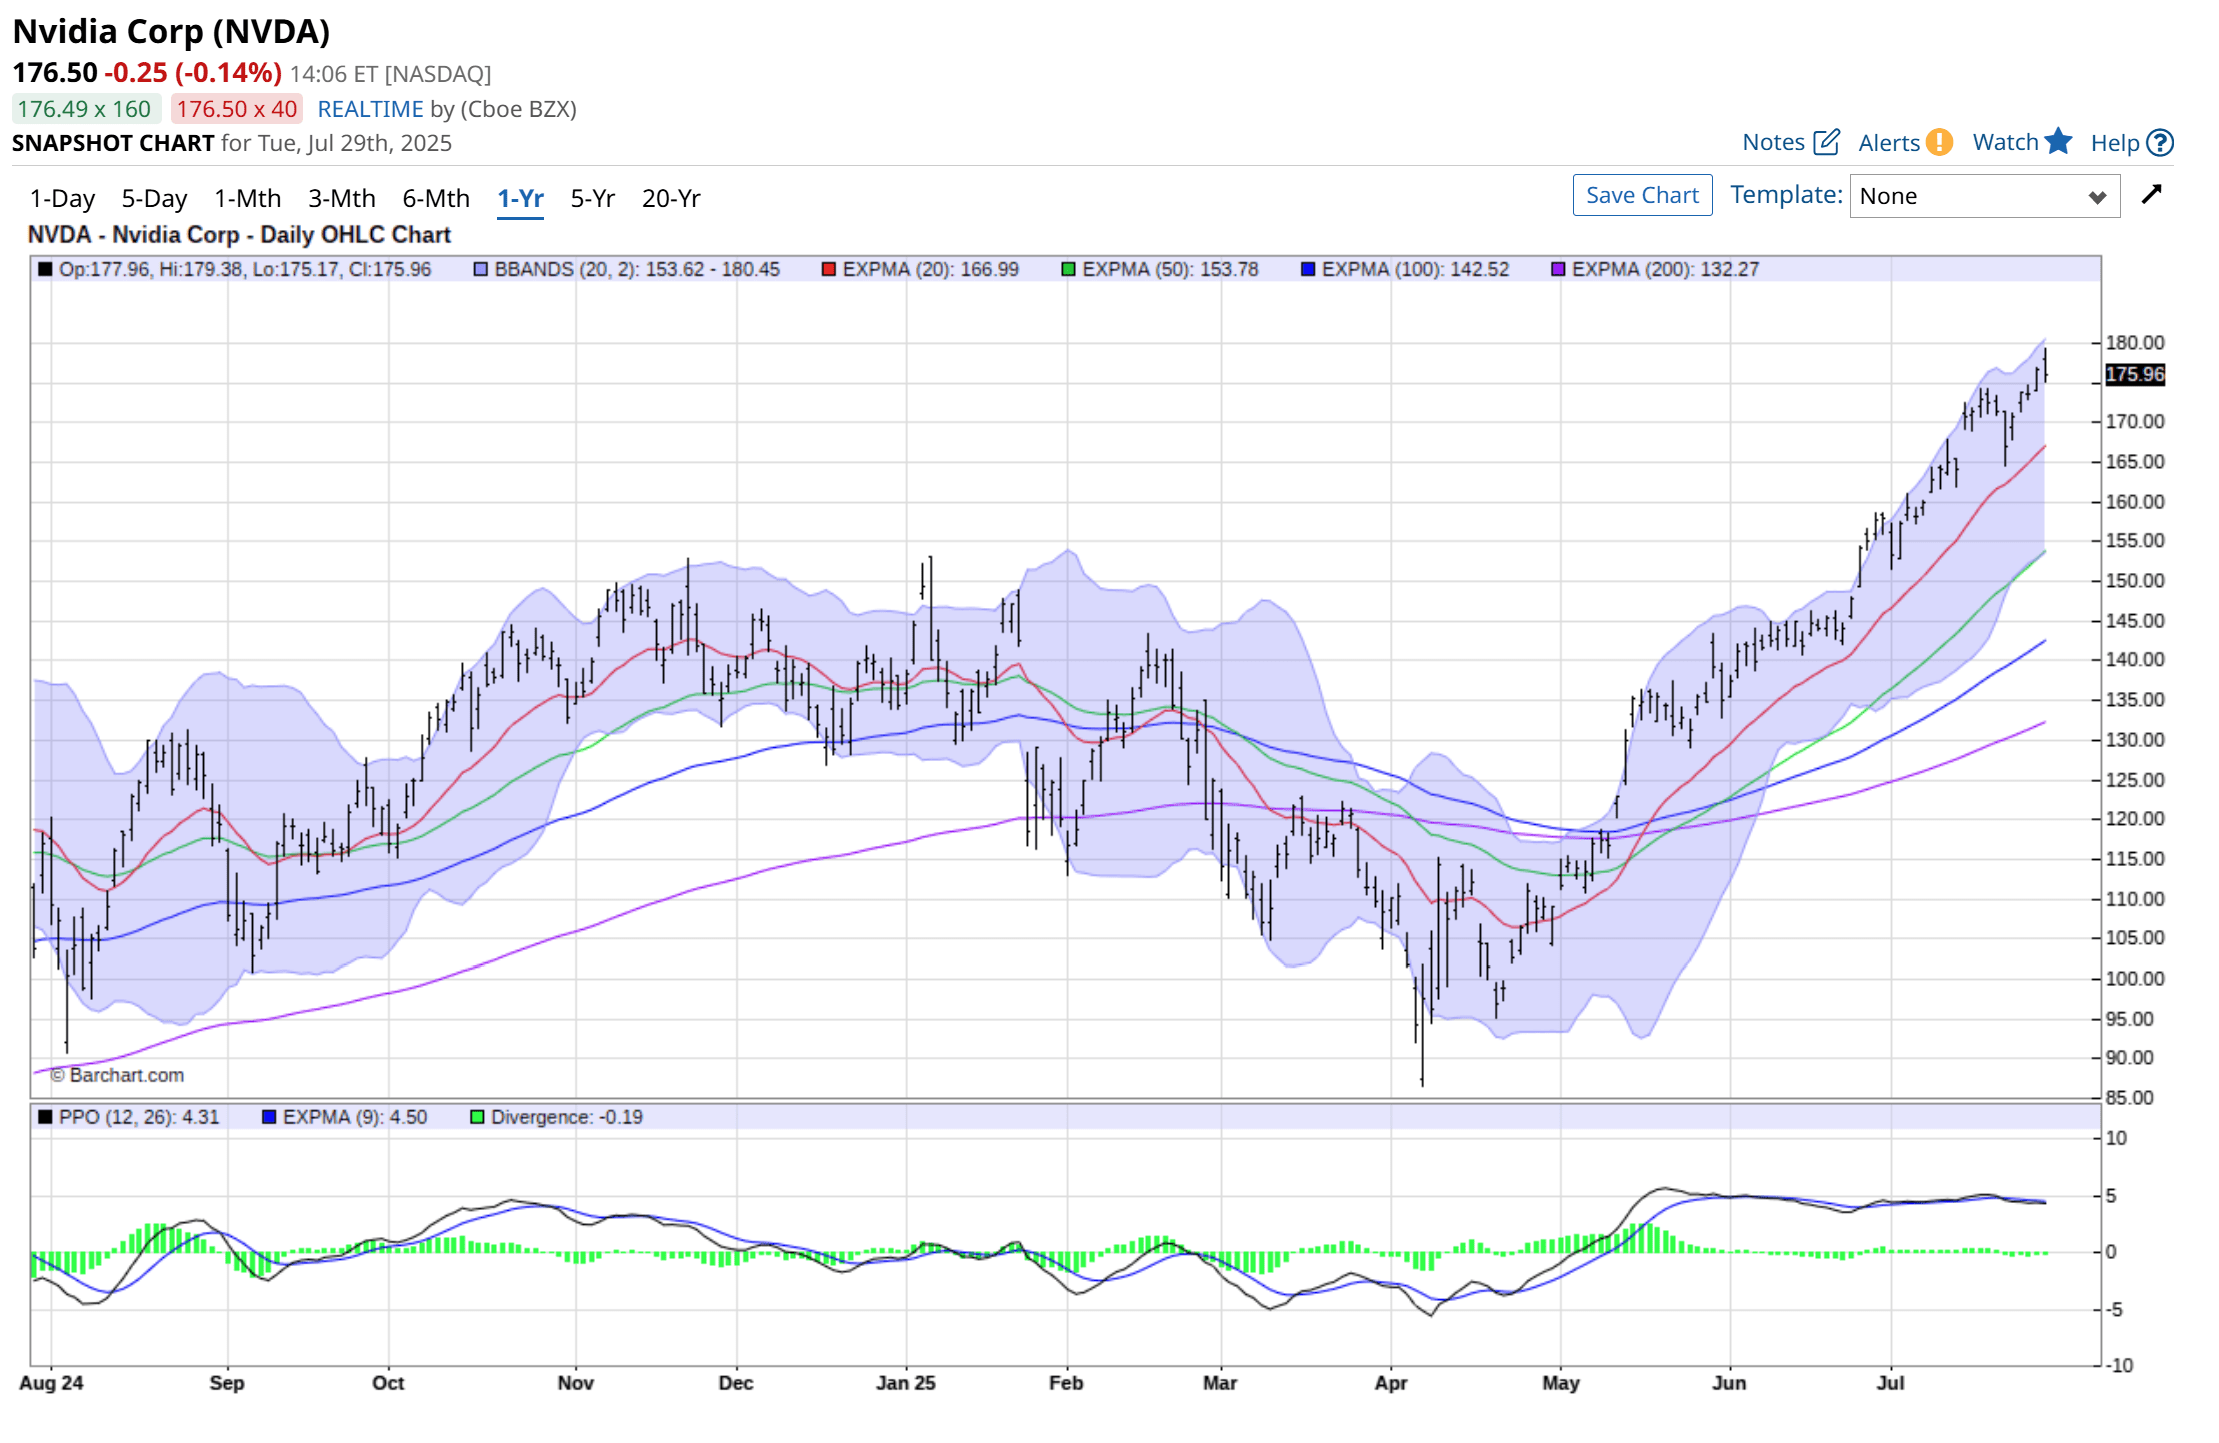Open Notes pencil edit icon
2219x1443 pixels.
pos(1826,142)
